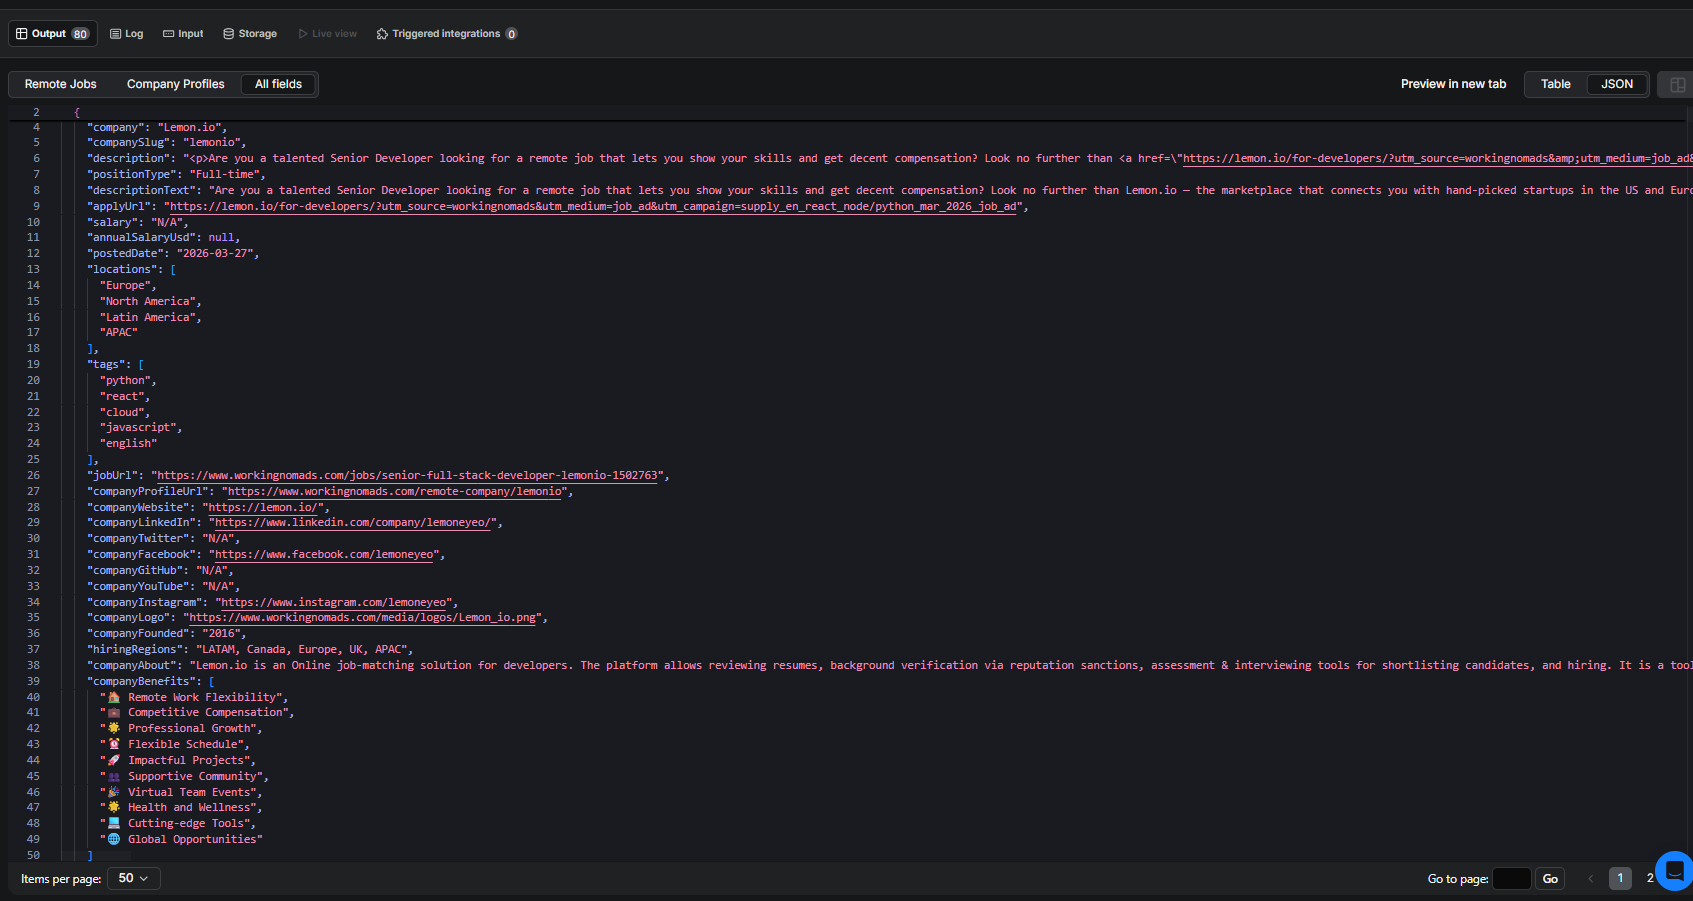Open the applyUrl lemon.io link

pos(594,206)
